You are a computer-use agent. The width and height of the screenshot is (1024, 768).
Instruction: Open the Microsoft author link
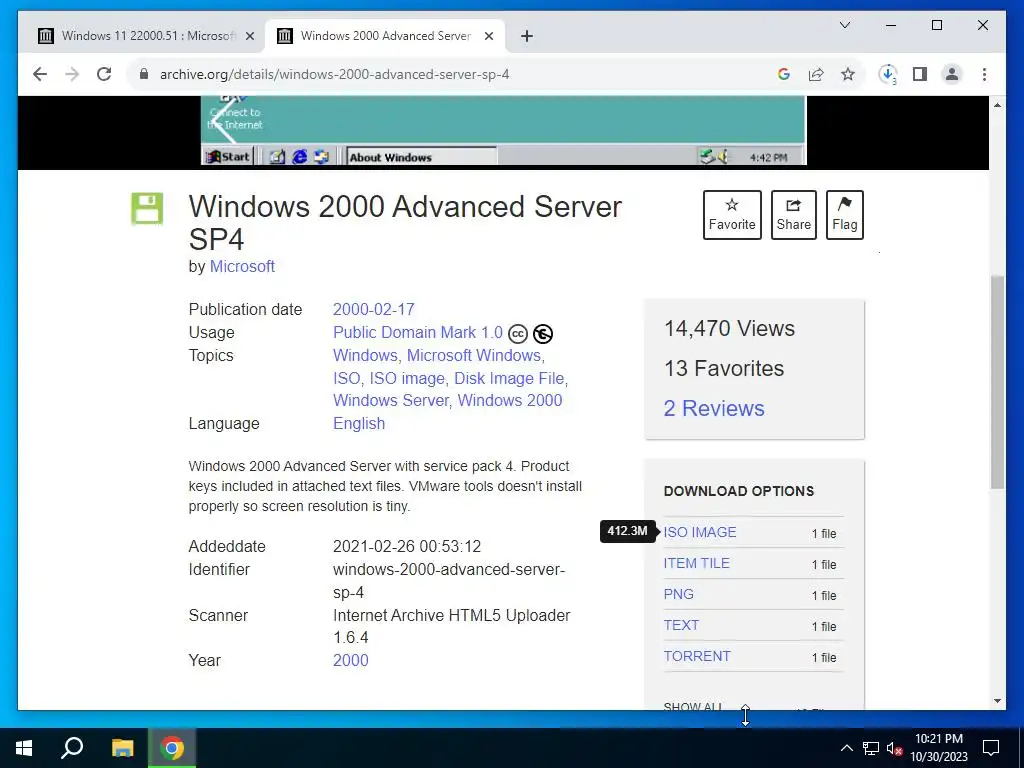coord(242,266)
